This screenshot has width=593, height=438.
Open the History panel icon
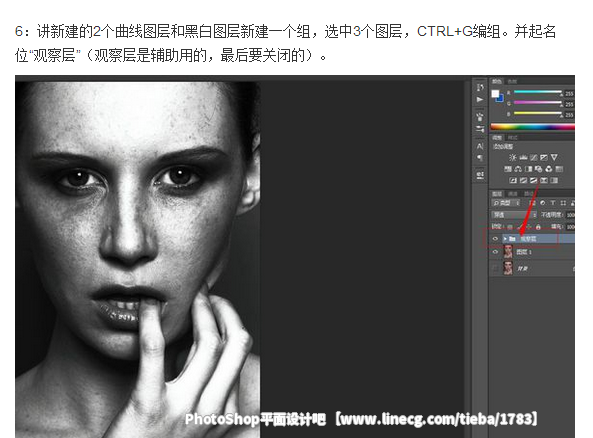(480, 87)
